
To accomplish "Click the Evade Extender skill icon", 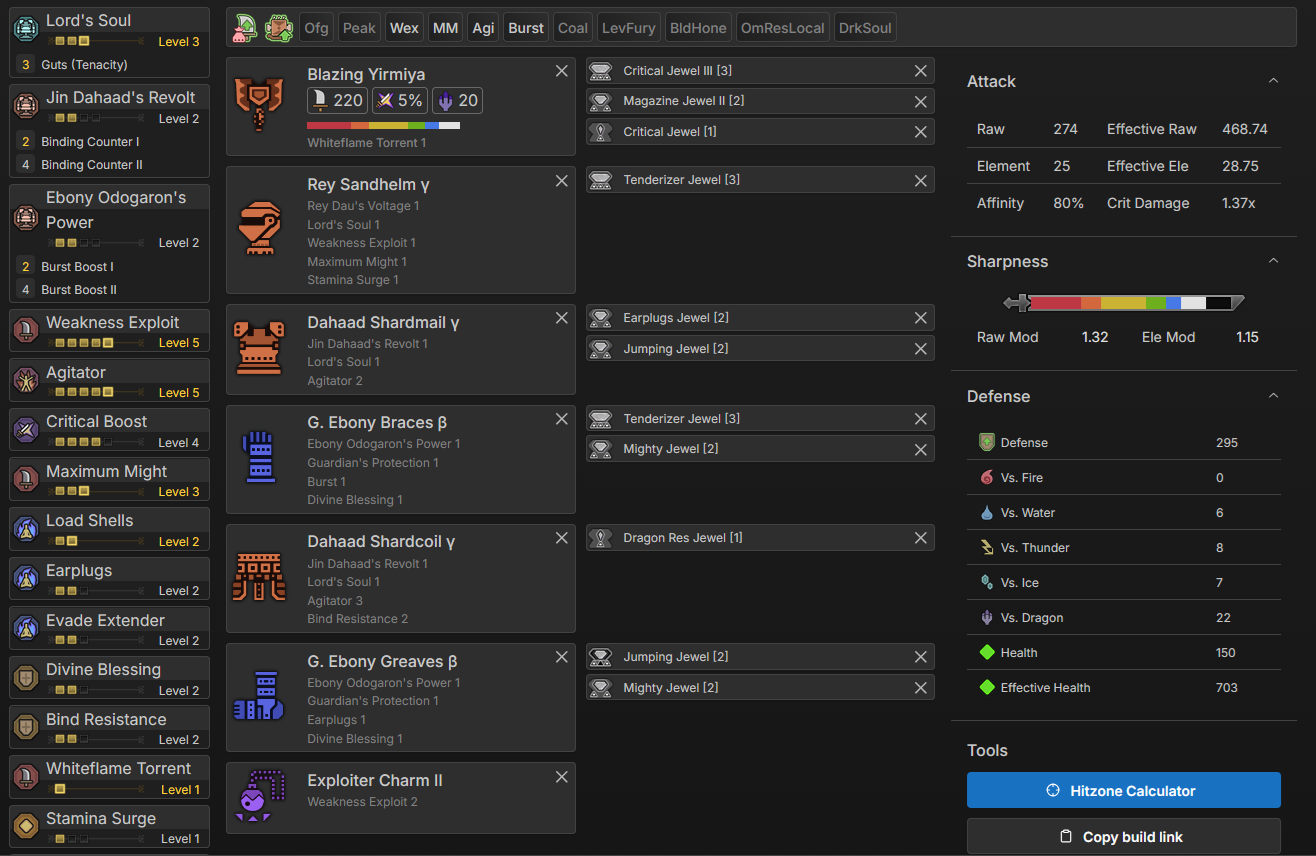I will tap(26, 628).
